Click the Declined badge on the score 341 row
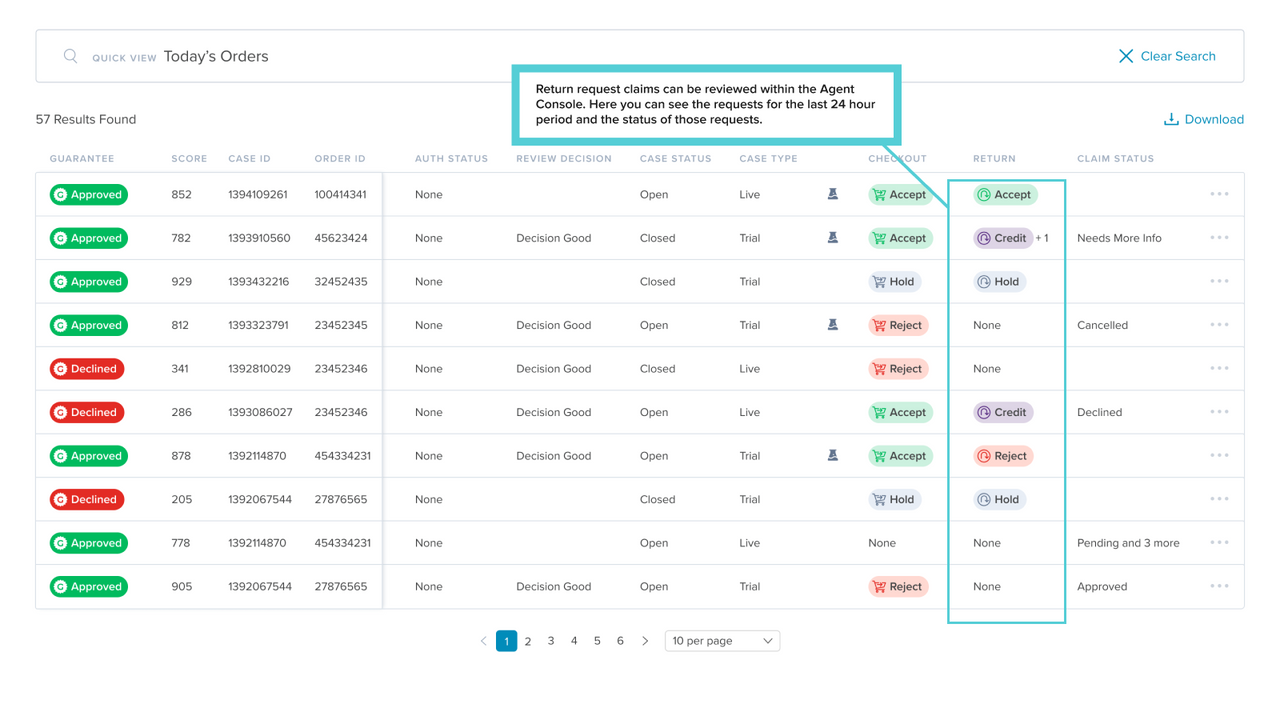Image resolution: width=1280 pixels, height=720 pixels. tap(86, 368)
